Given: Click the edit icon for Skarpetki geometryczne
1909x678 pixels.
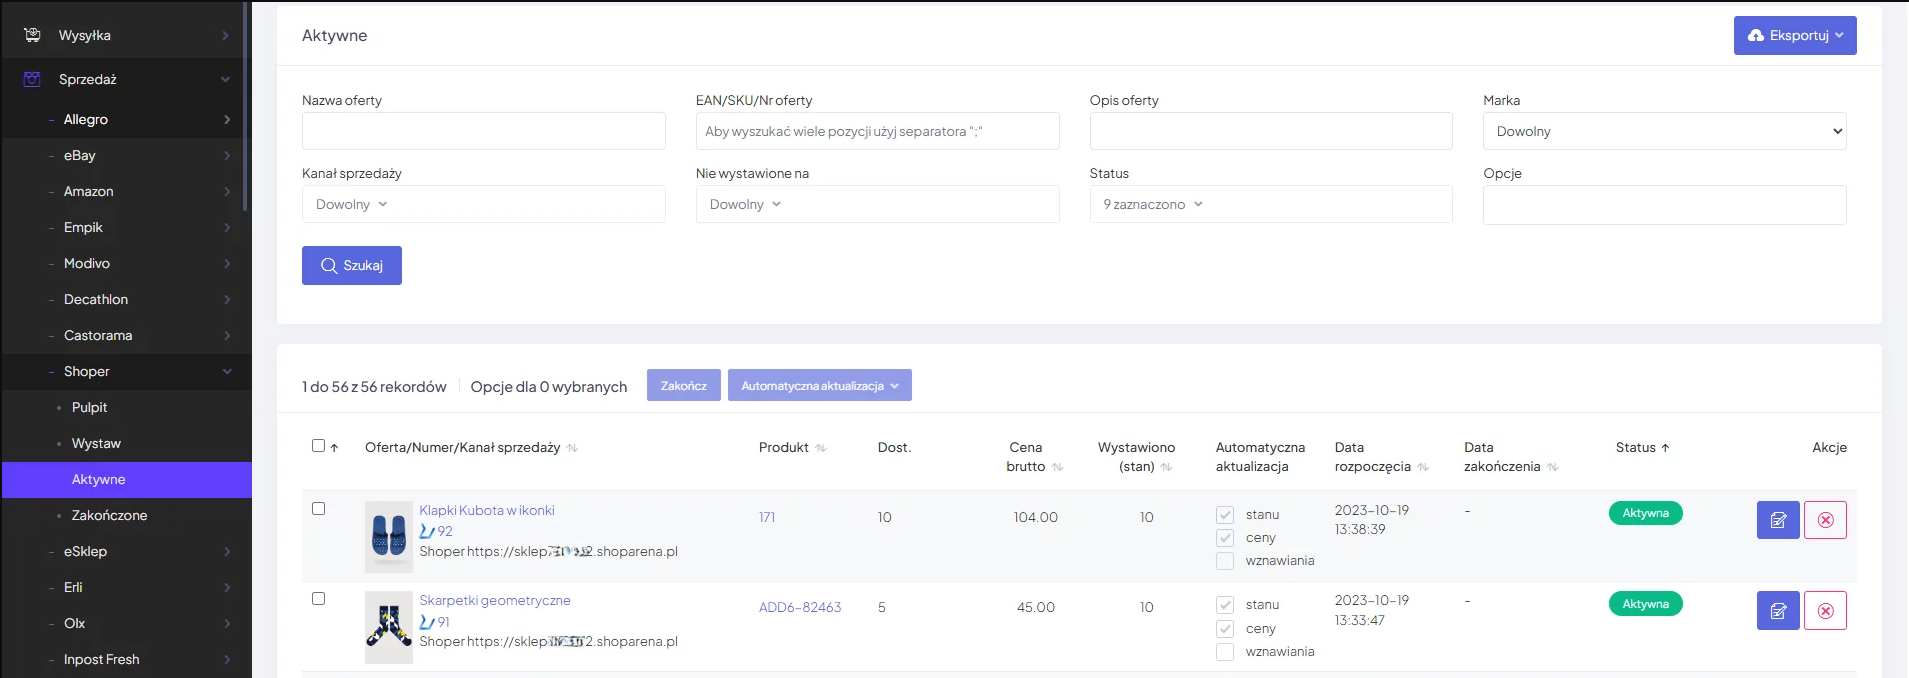Looking at the screenshot, I should pyautogui.click(x=1777, y=611).
